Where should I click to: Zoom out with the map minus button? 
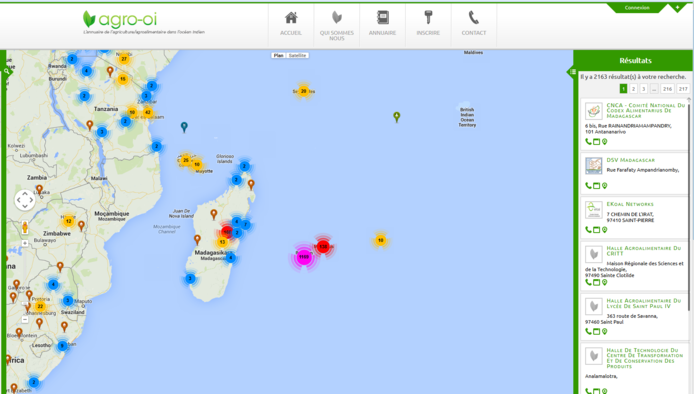coord(25,319)
